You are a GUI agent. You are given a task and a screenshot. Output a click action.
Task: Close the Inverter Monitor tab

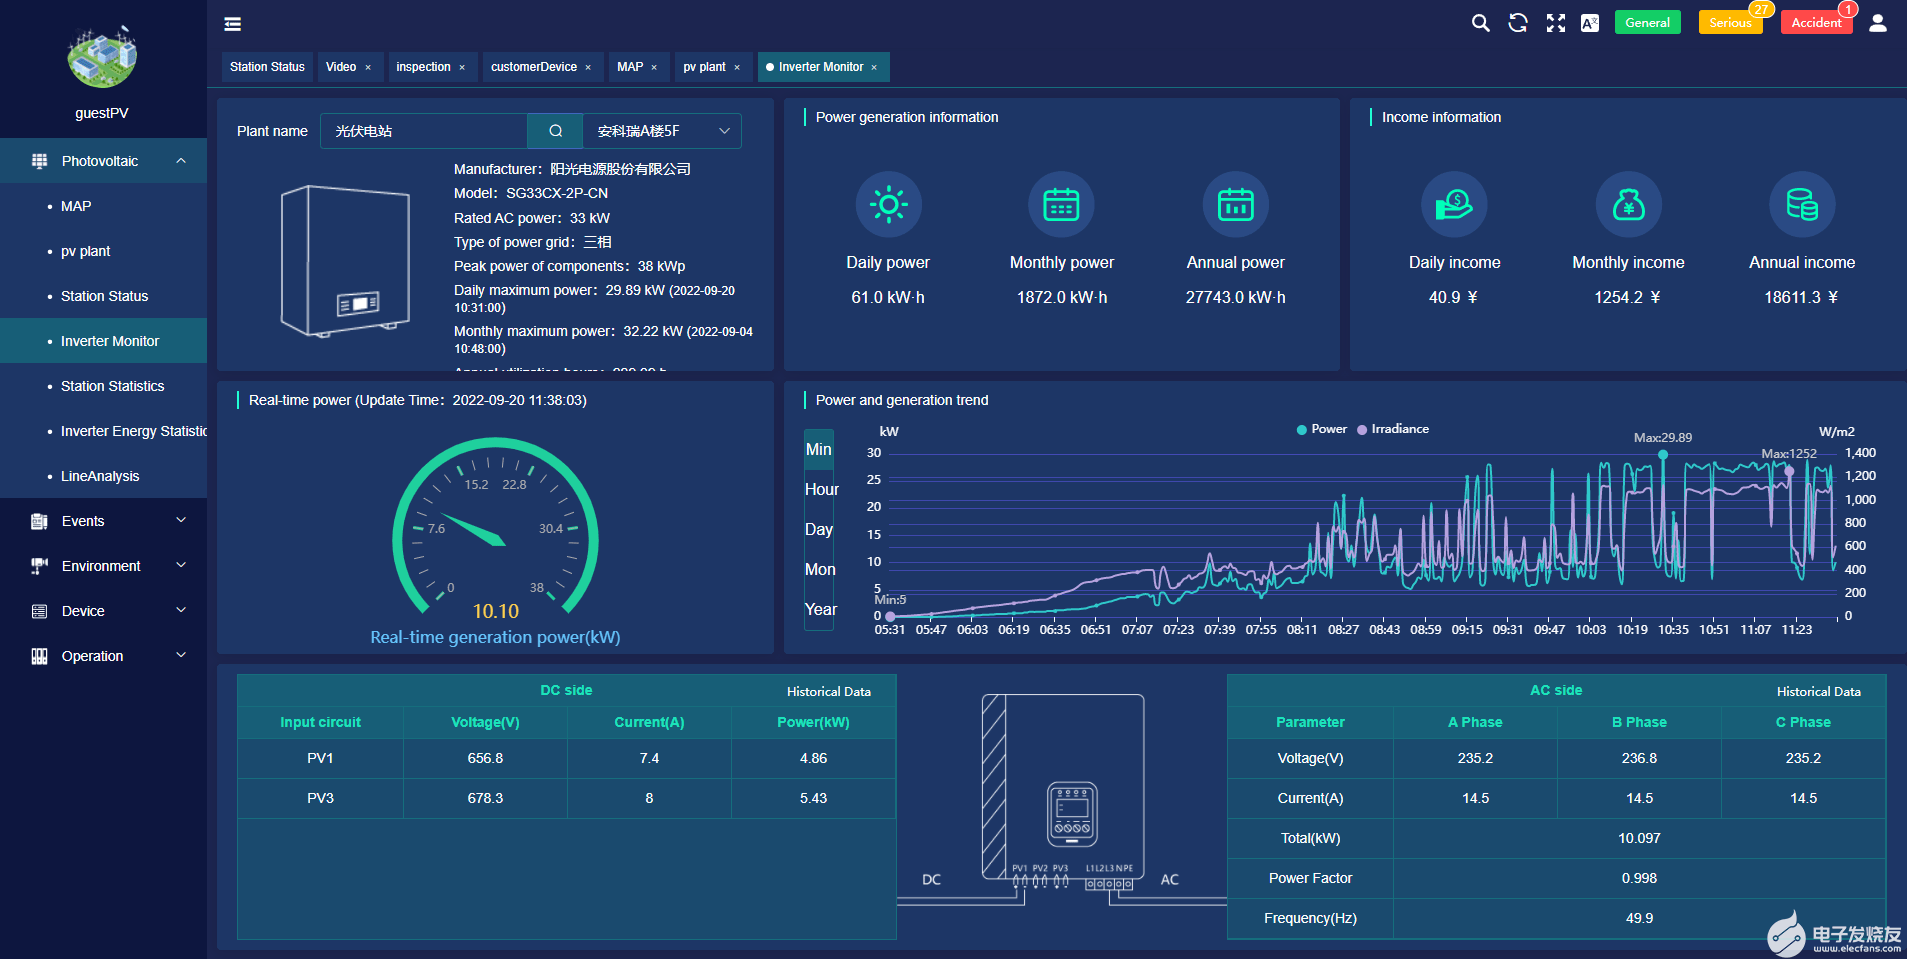tap(874, 68)
